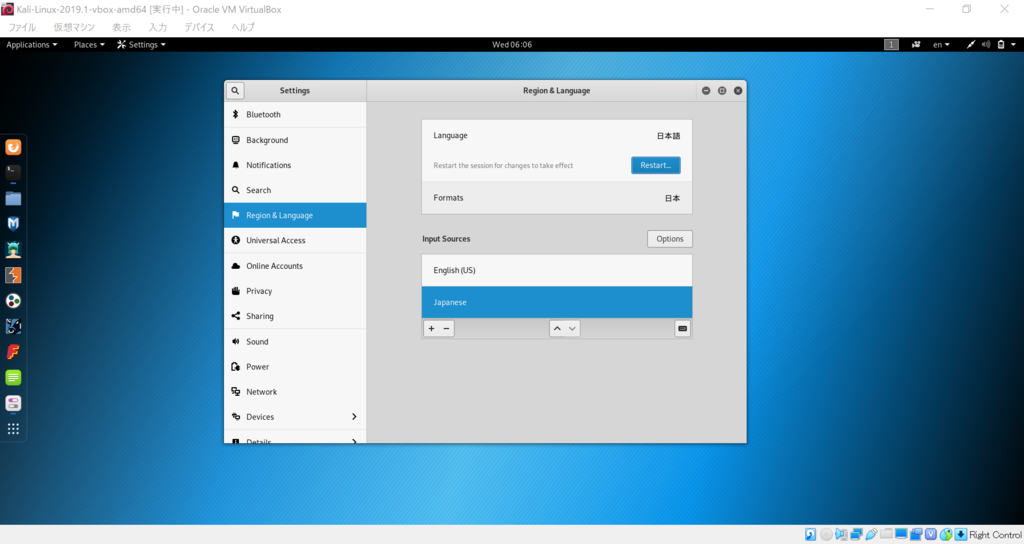Viewport: 1024px width, 544px height.
Task: Select Japanese input source
Action: coord(557,302)
